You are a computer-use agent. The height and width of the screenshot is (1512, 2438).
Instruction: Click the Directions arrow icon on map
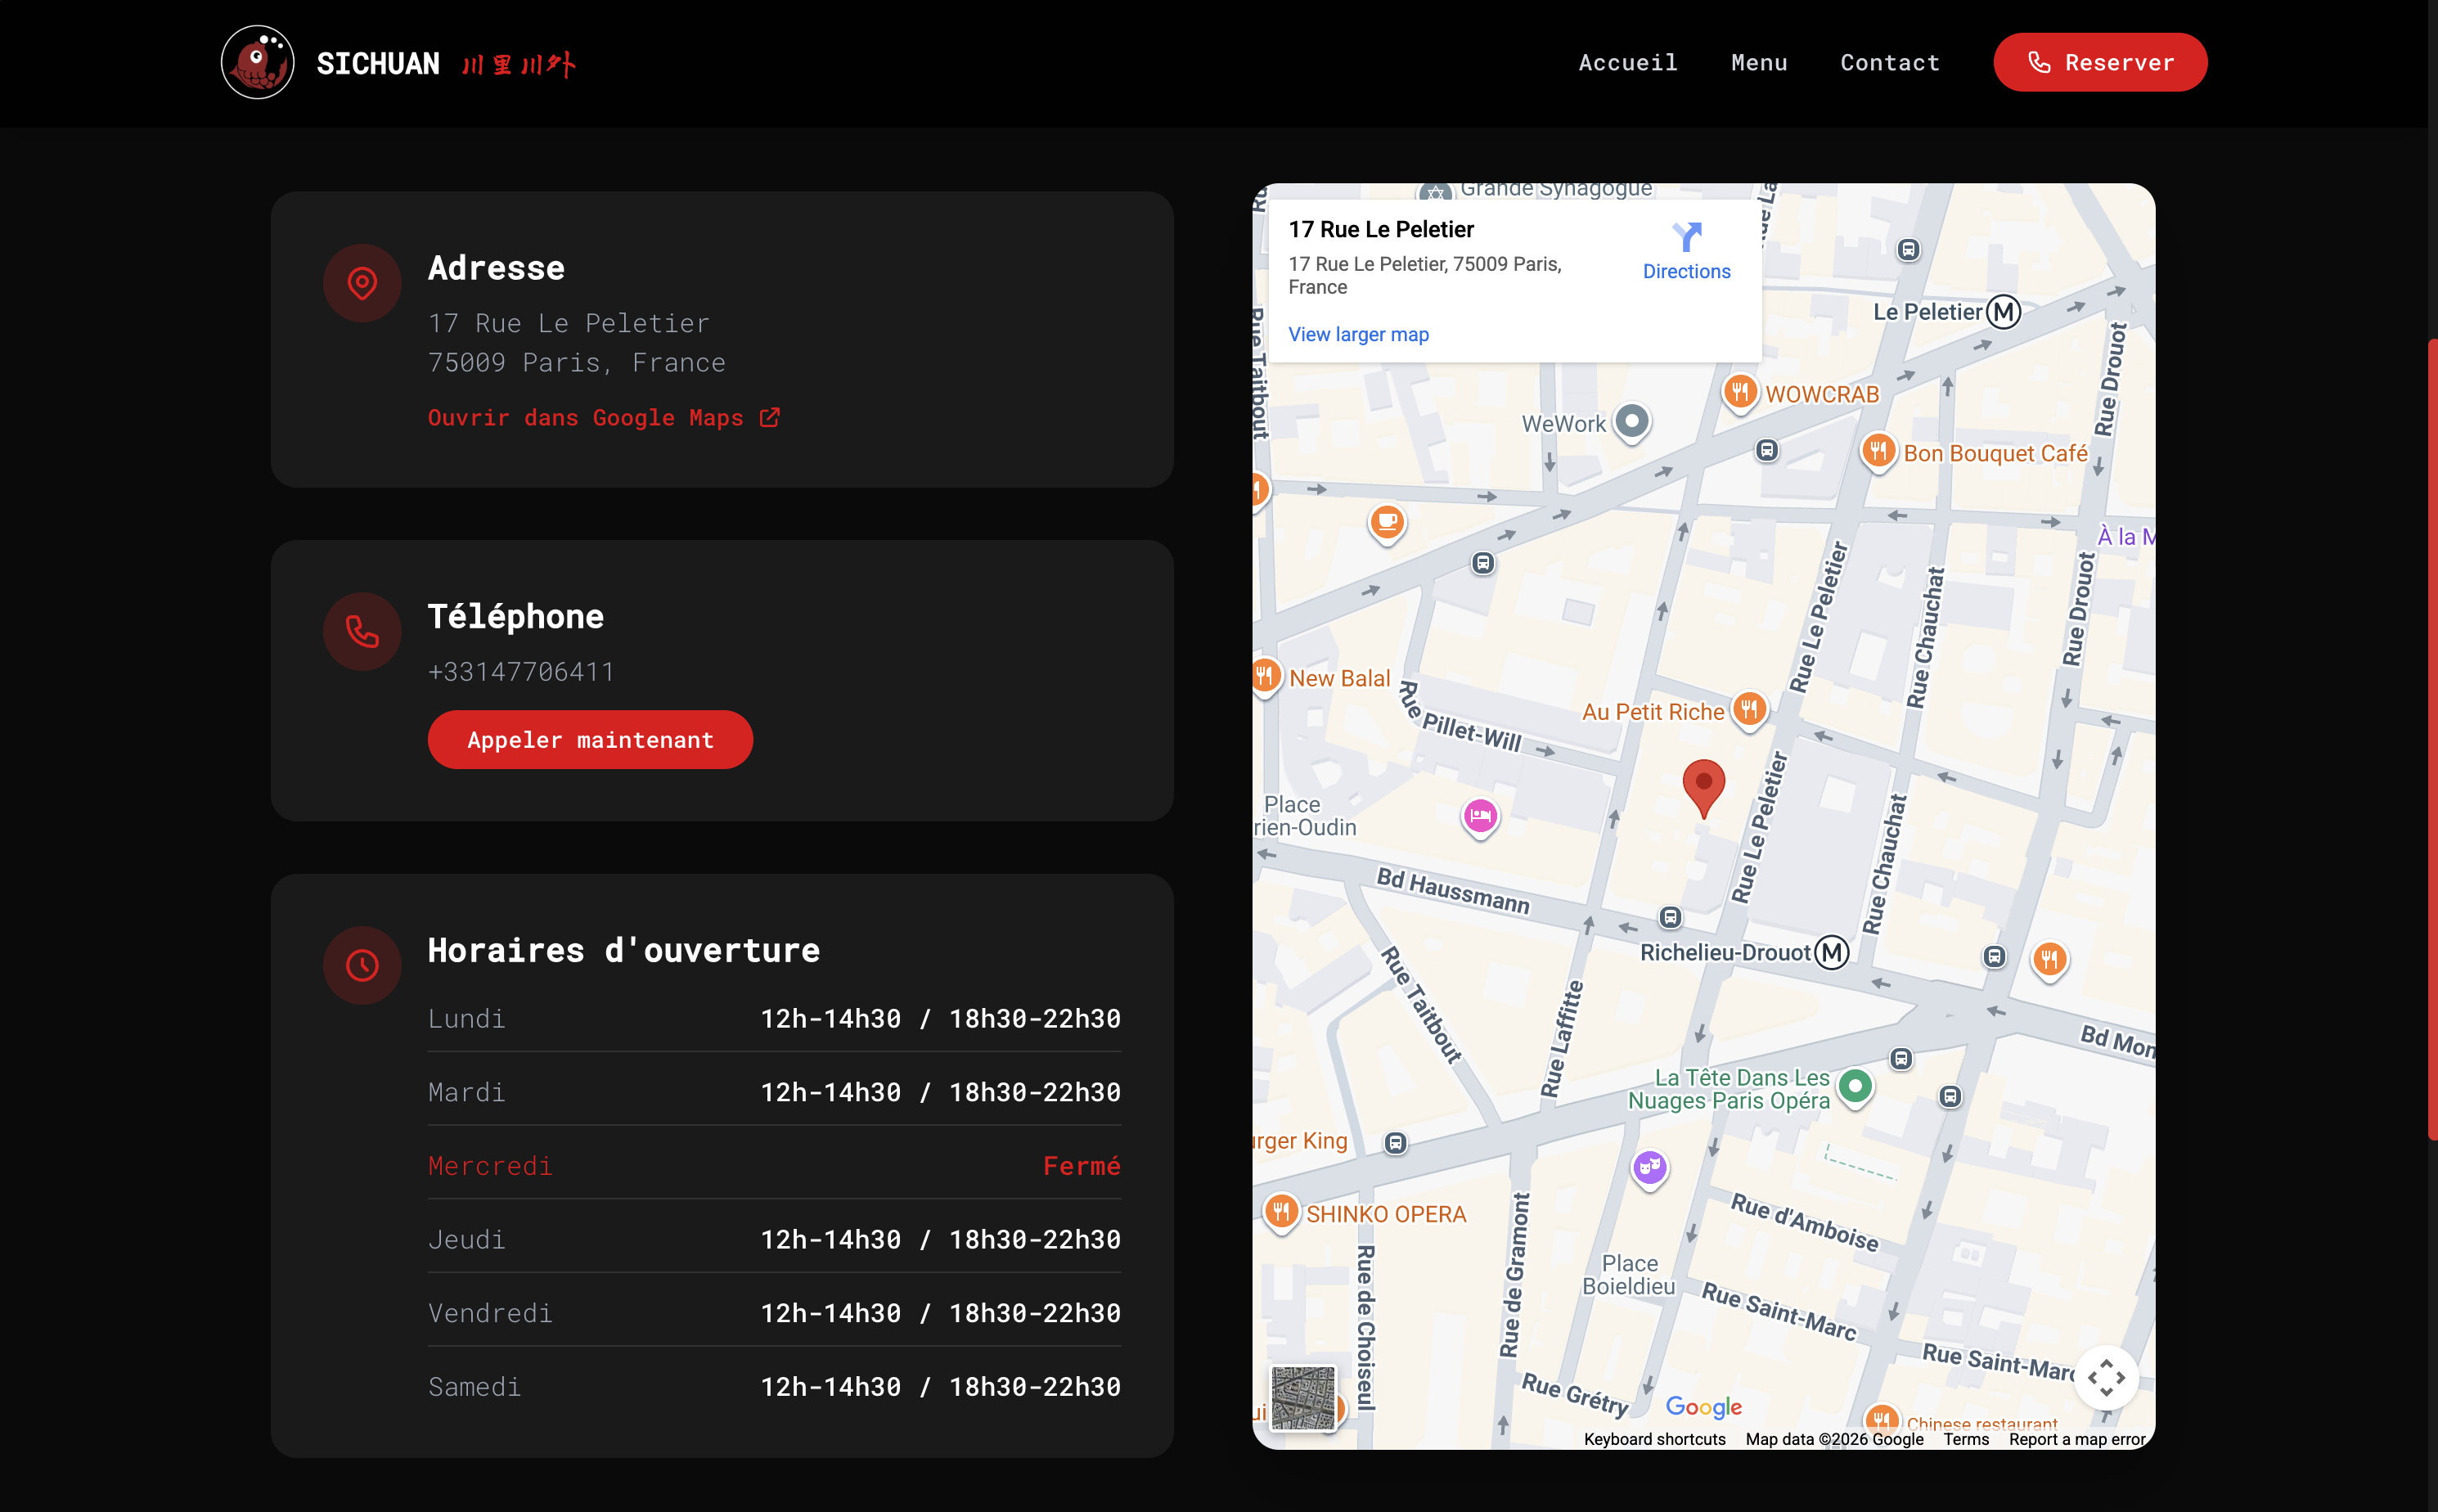pyautogui.click(x=1686, y=237)
